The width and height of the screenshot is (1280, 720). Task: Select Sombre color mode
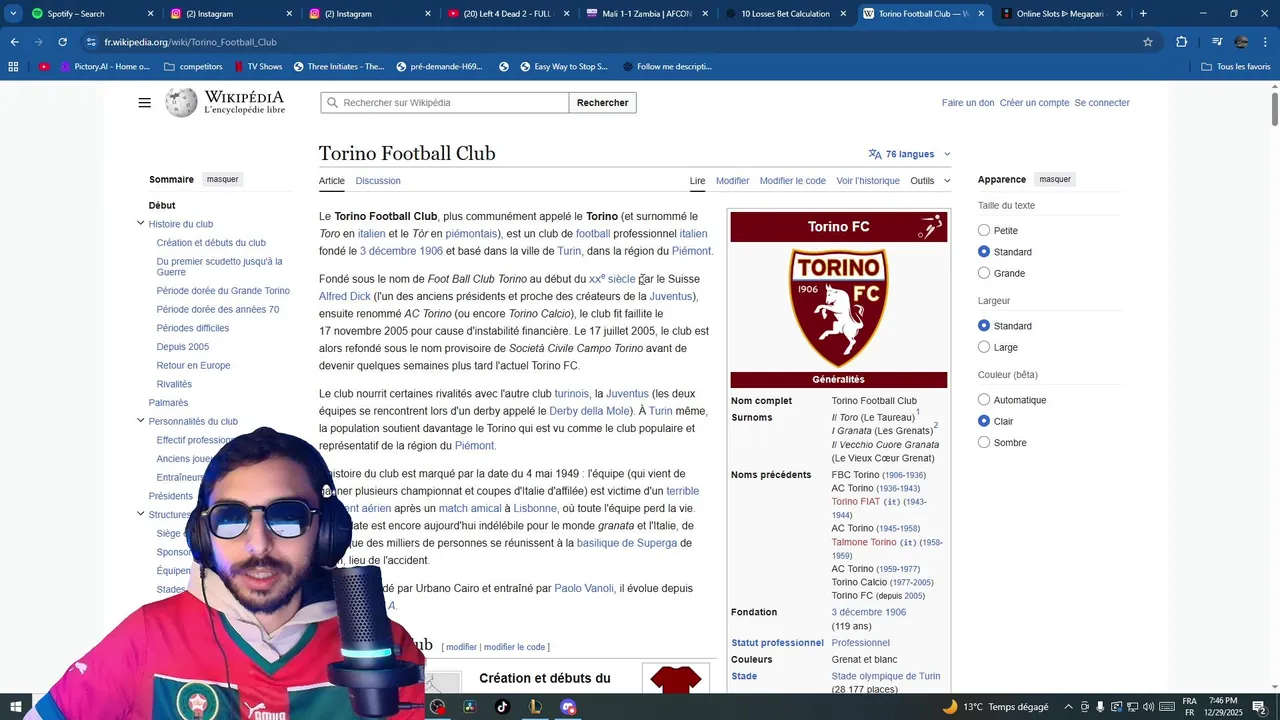pyautogui.click(x=984, y=442)
